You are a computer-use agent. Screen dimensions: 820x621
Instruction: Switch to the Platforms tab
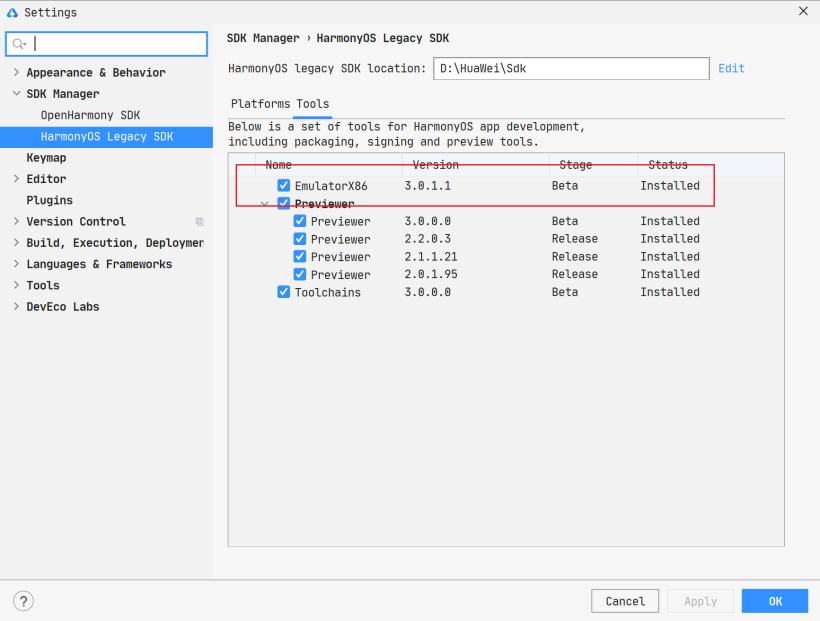(260, 104)
